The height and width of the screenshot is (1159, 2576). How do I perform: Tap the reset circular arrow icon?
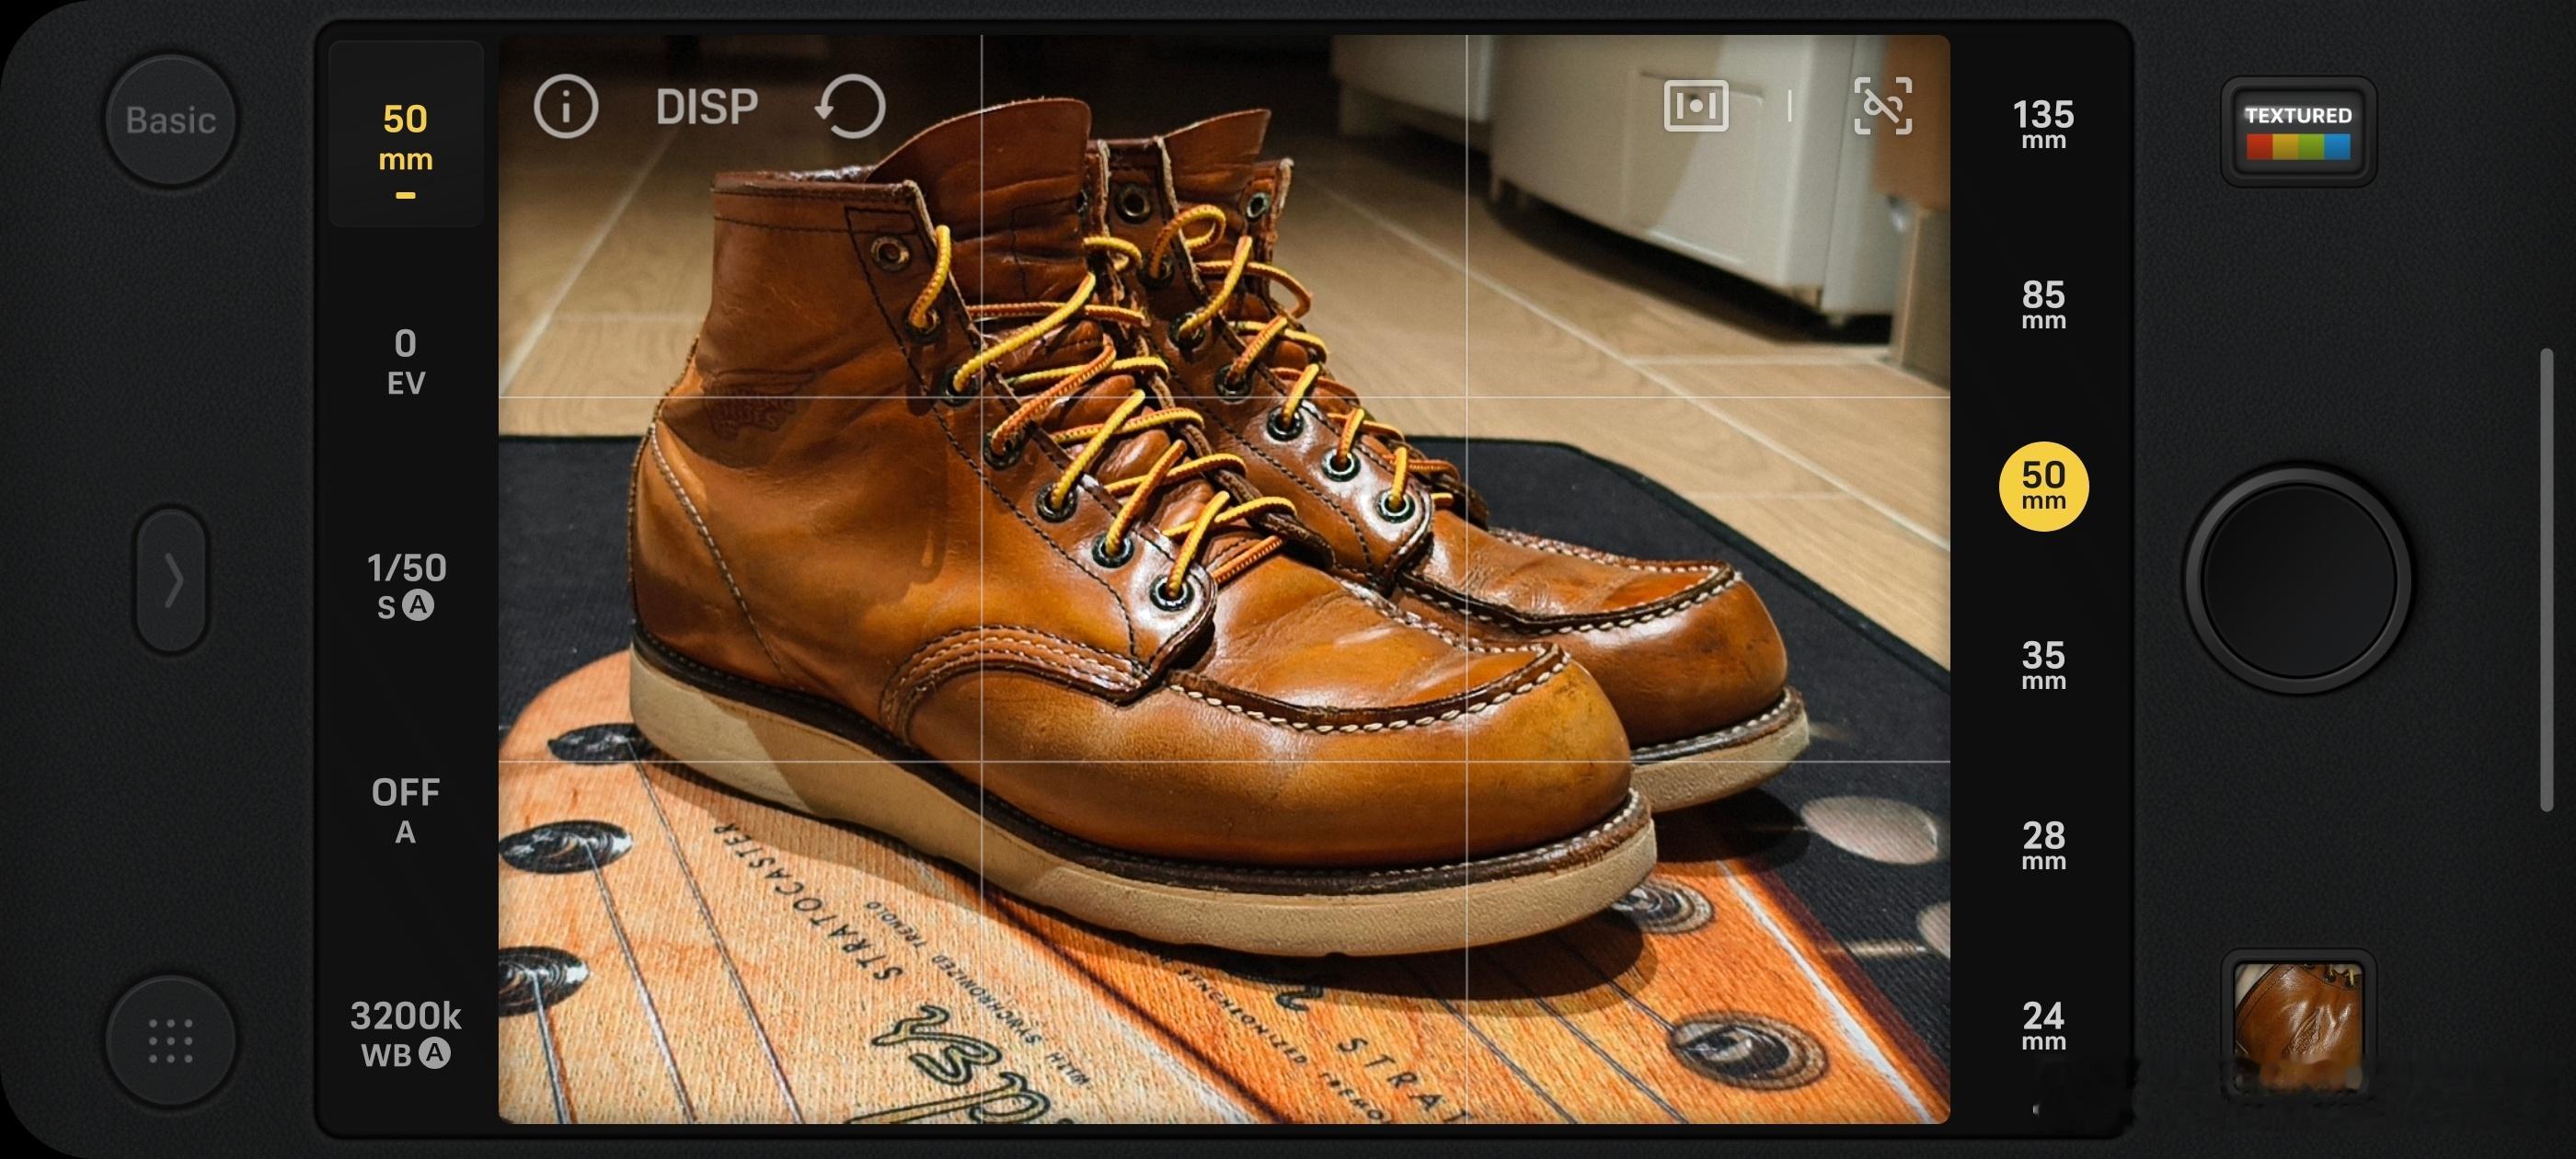click(851, 106)
